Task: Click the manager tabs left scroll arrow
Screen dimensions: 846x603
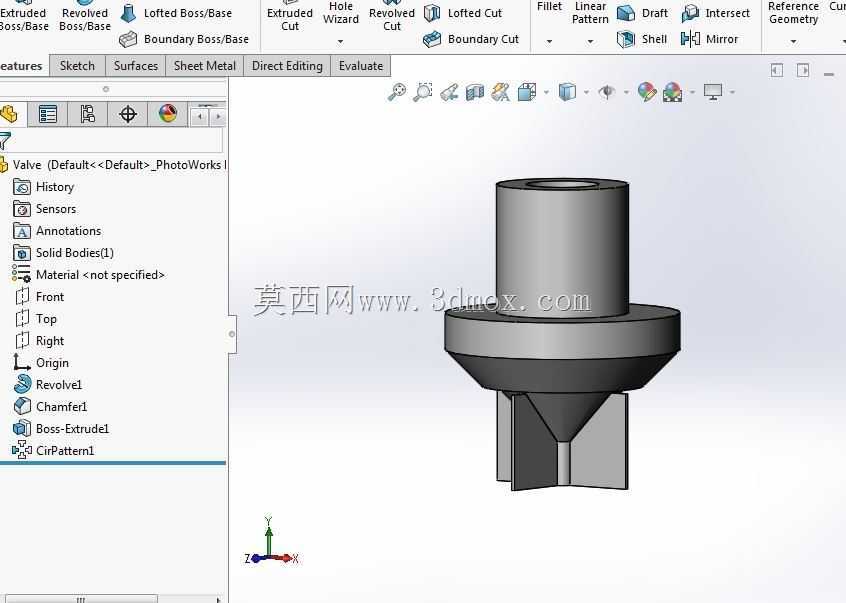Action: click(200, 116)
